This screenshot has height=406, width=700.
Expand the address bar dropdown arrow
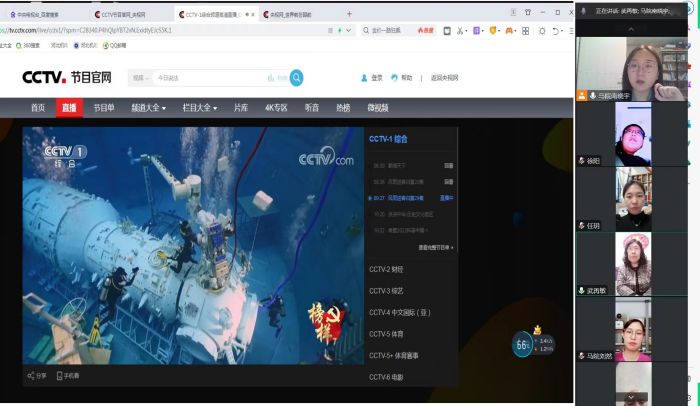click(x=349, y=30)
